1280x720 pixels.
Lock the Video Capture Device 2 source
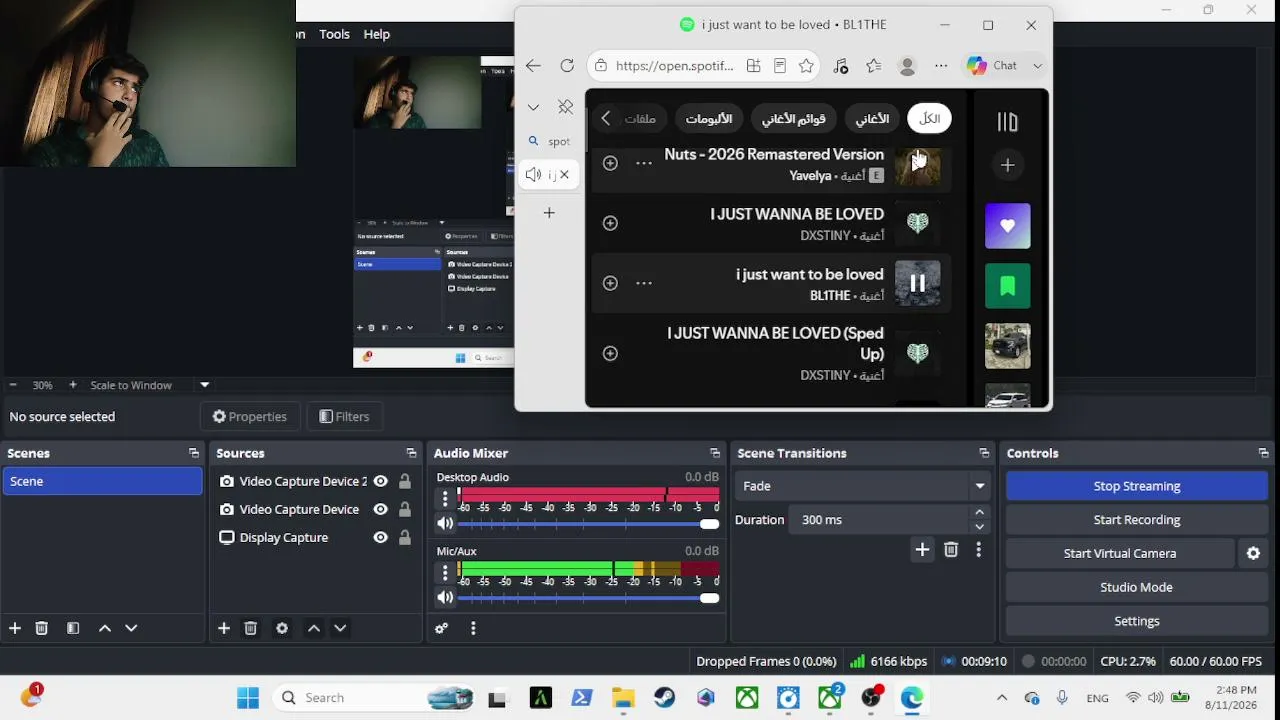point(404,481)
